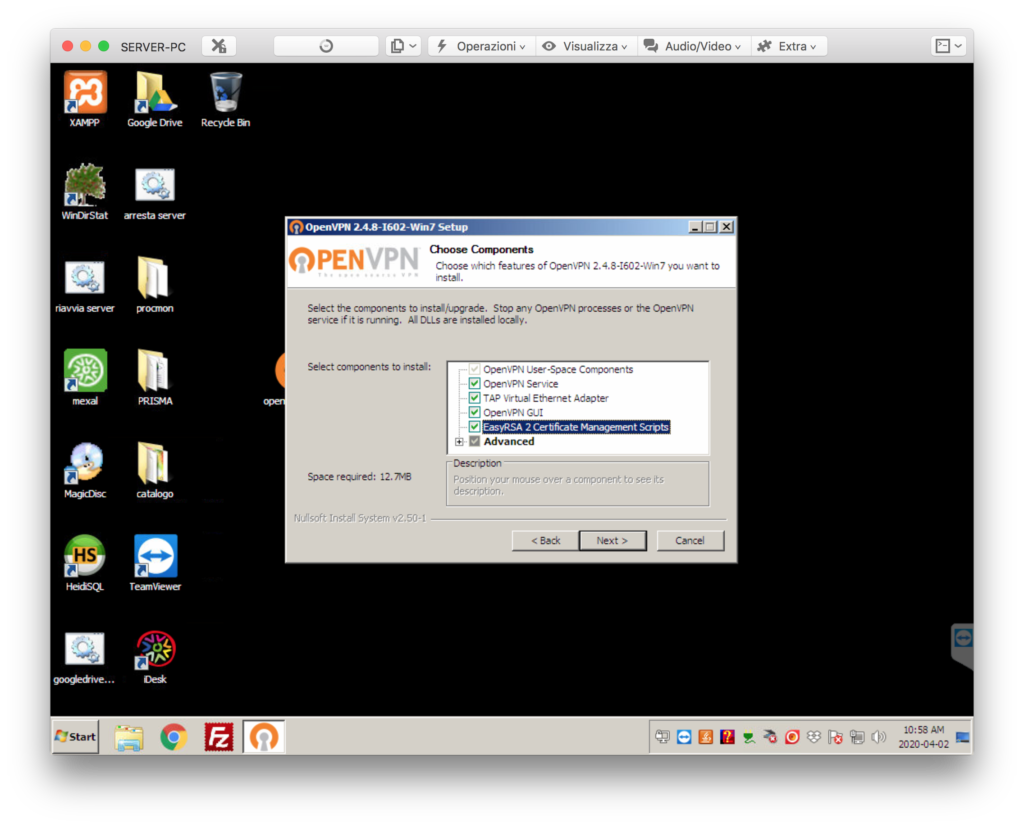Click the Action Center flag tray icon
Screen dimensions: 1024x827
coord(835,738)
